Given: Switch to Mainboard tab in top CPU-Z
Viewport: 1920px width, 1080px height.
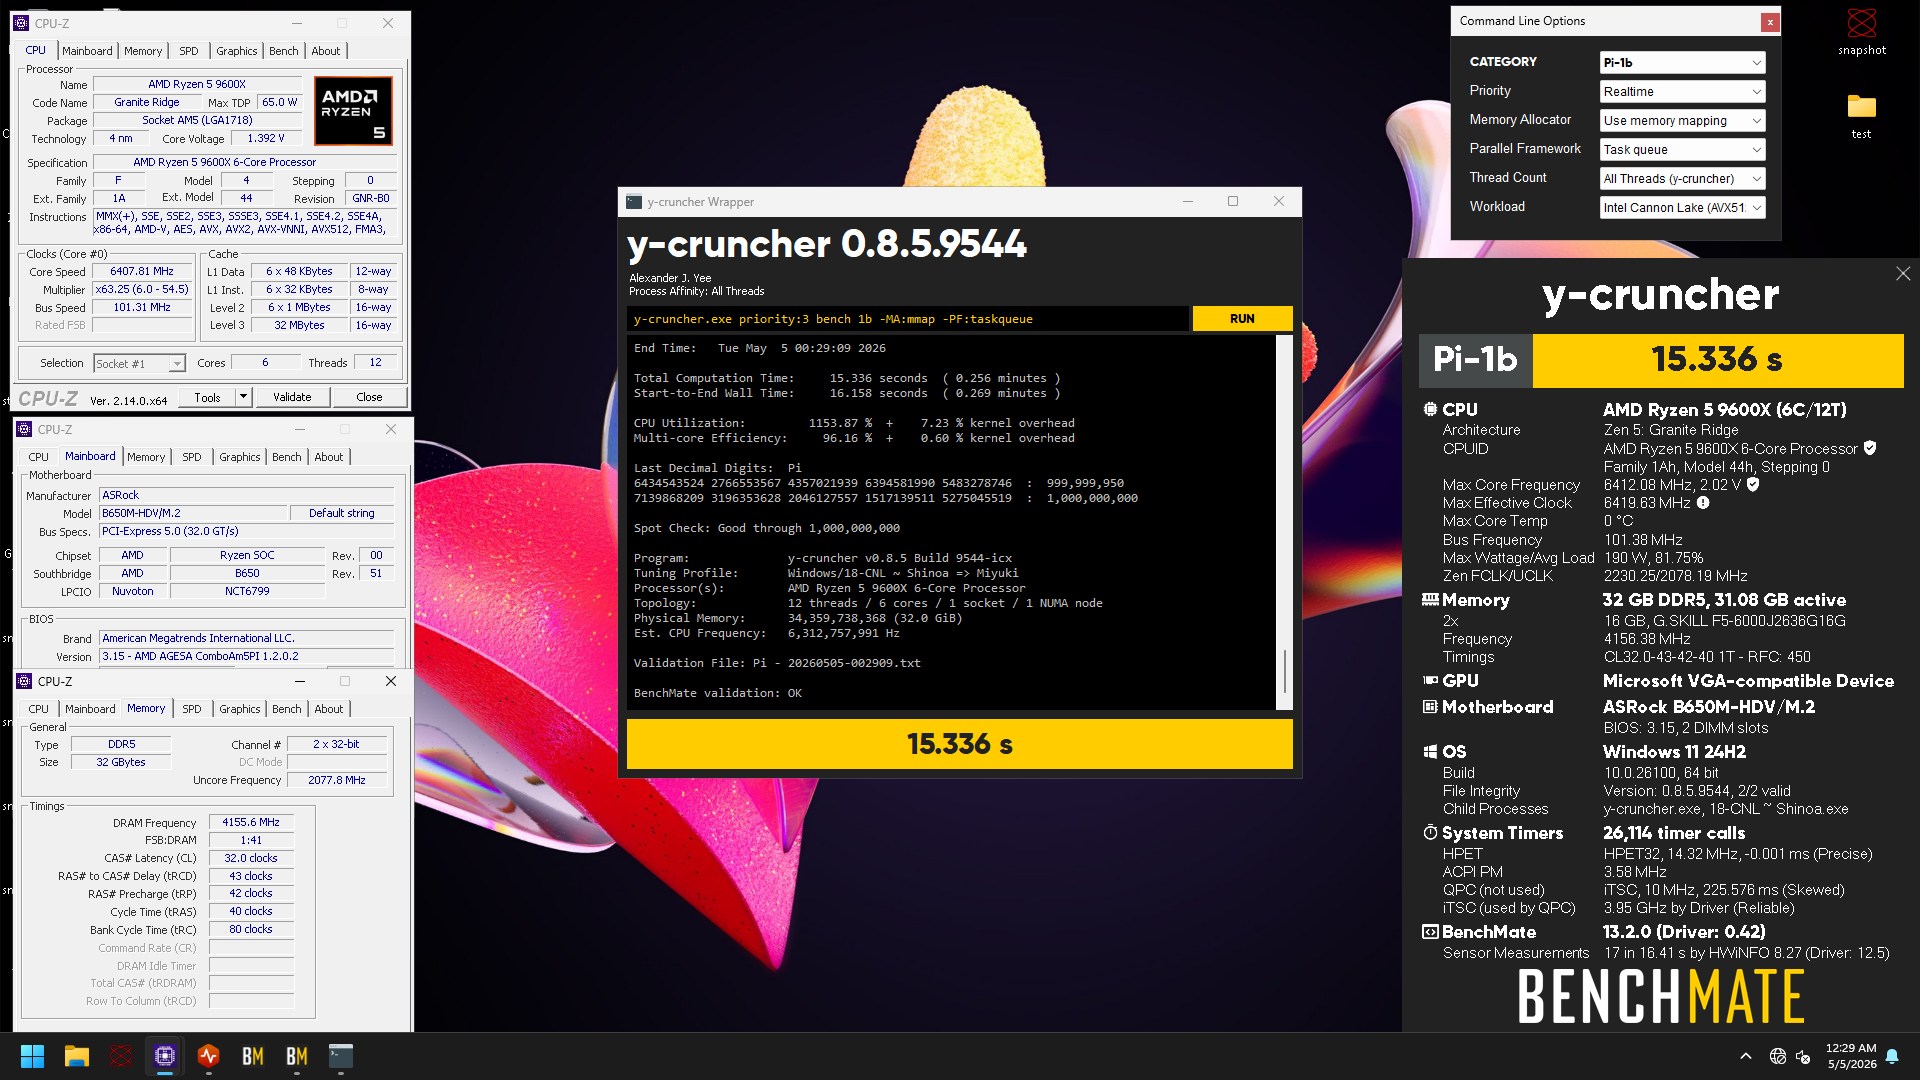Looking at the screenshot, I should pyautogui.click(x=87, y=51).
